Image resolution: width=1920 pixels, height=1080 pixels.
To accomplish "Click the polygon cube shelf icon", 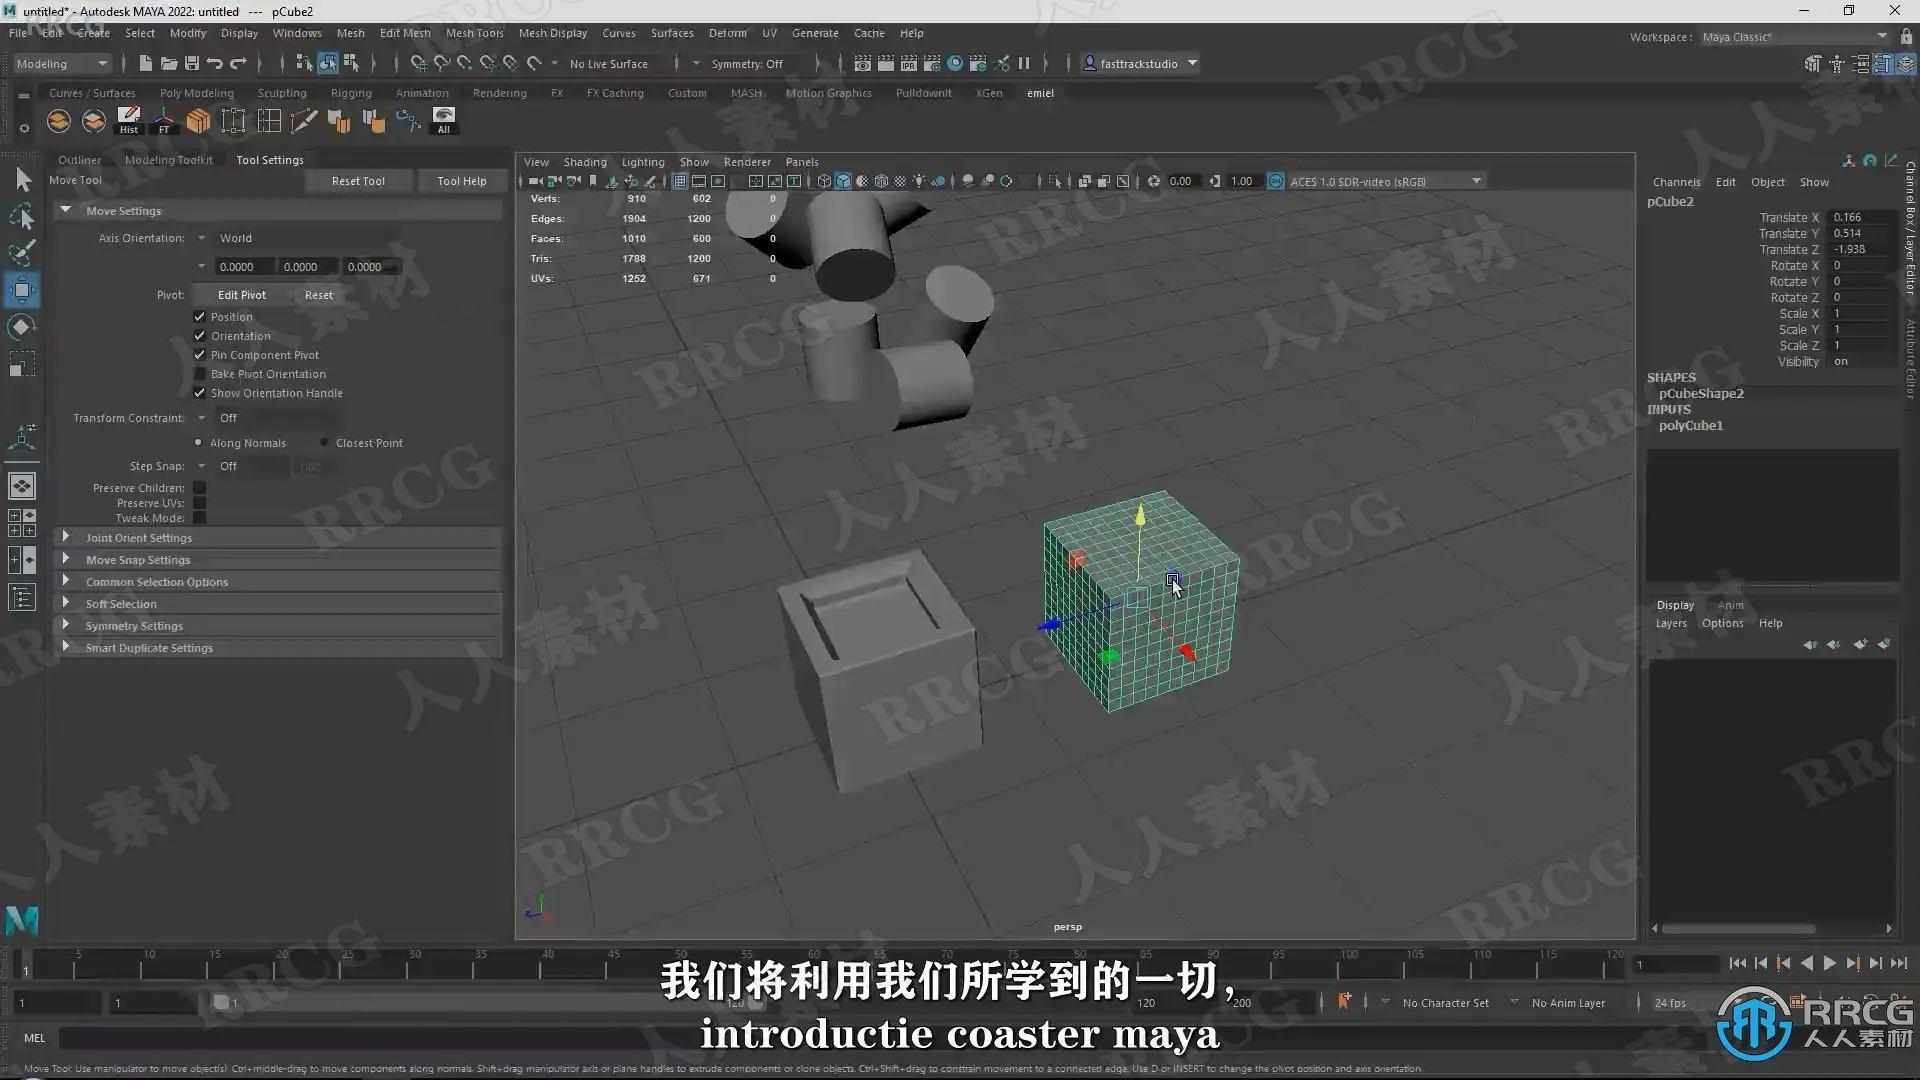I will tap(198, 121).
